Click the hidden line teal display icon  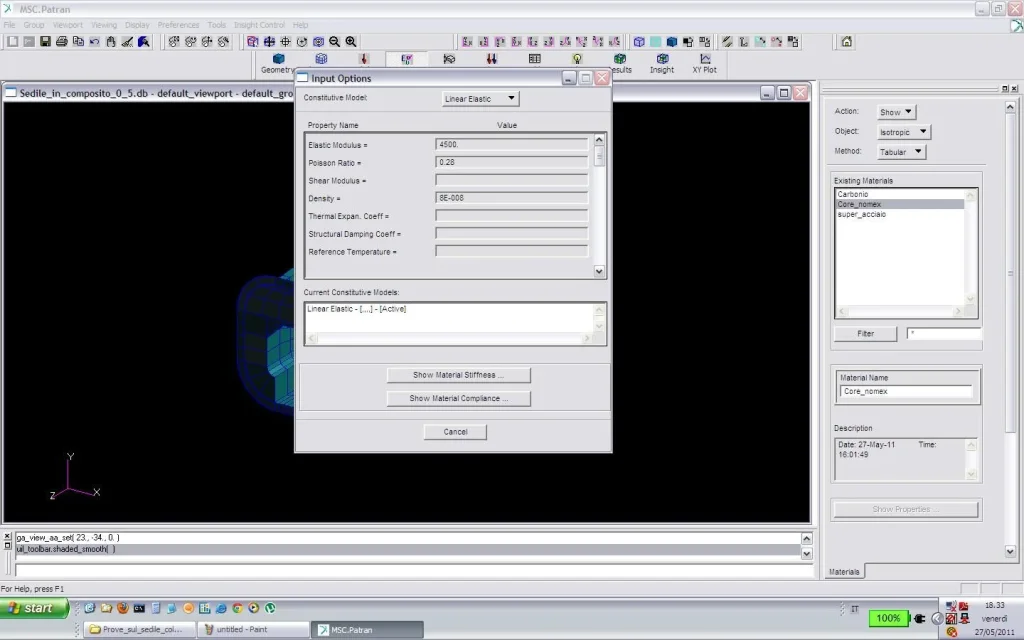tap(655, 42)
